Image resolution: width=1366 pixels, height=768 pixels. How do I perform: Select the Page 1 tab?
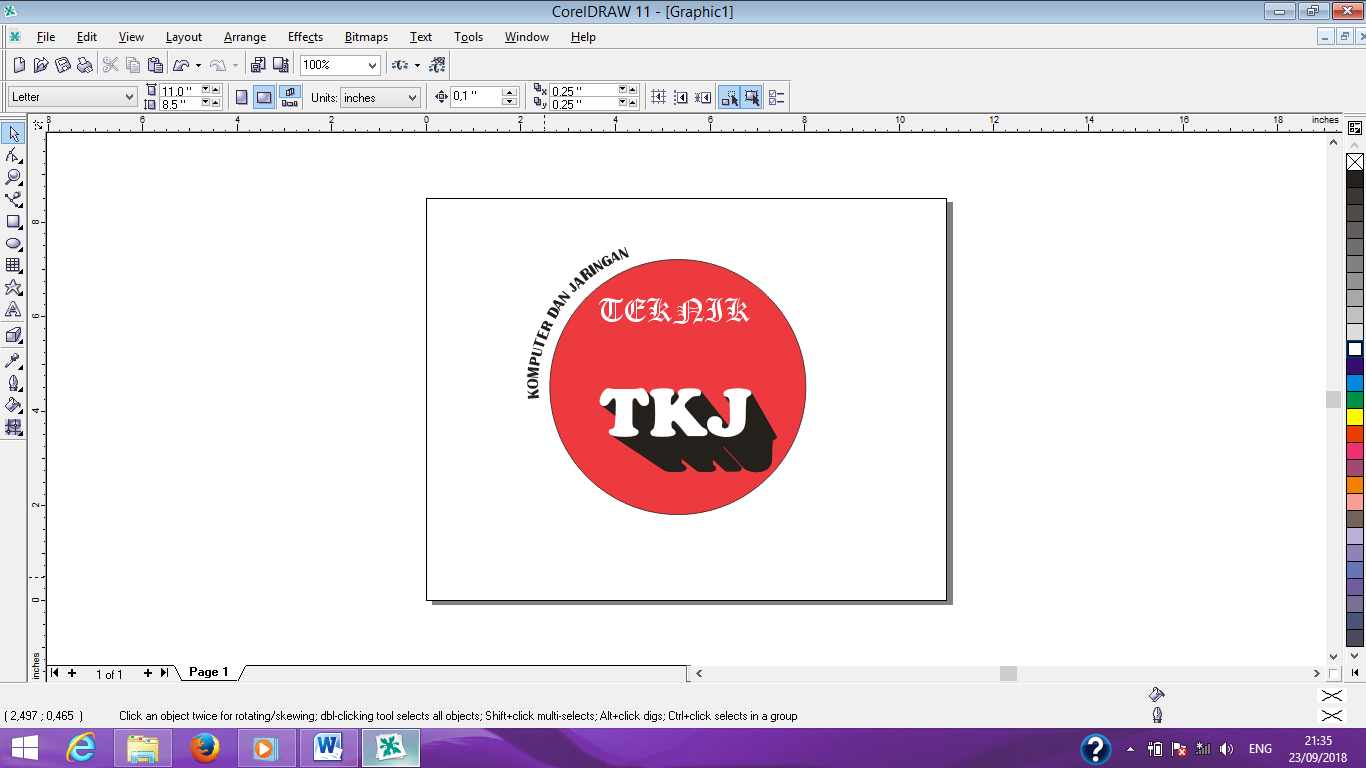(x=207, y=672)
